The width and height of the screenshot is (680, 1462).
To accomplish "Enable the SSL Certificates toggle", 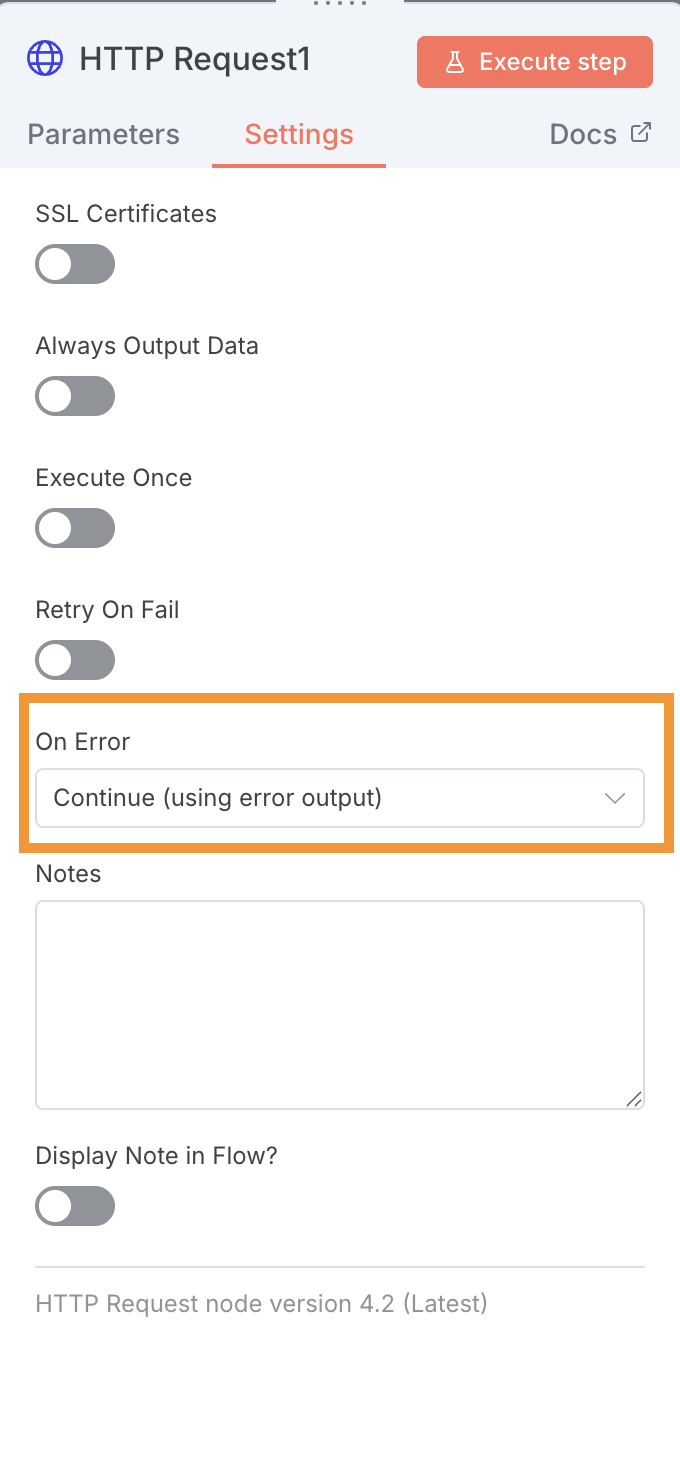I will pyautogui.click(x=75, y=265).
